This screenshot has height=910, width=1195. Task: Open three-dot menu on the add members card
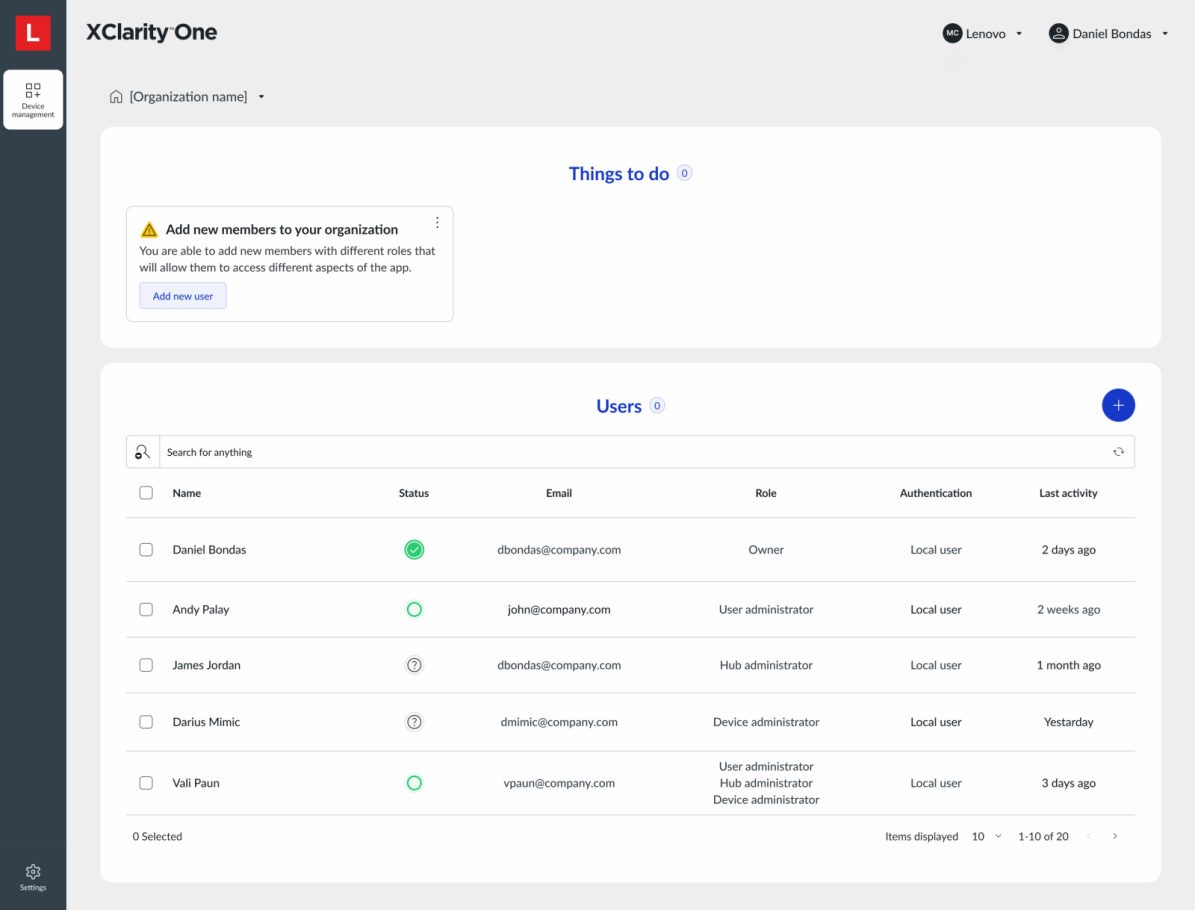point(437,223)
